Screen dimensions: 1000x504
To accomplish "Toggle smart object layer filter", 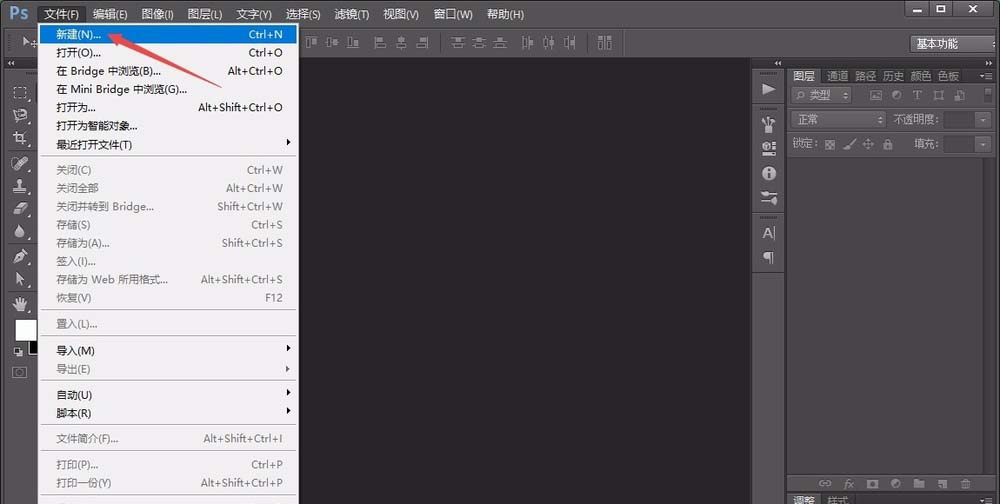I will click(x=959, y=95).
